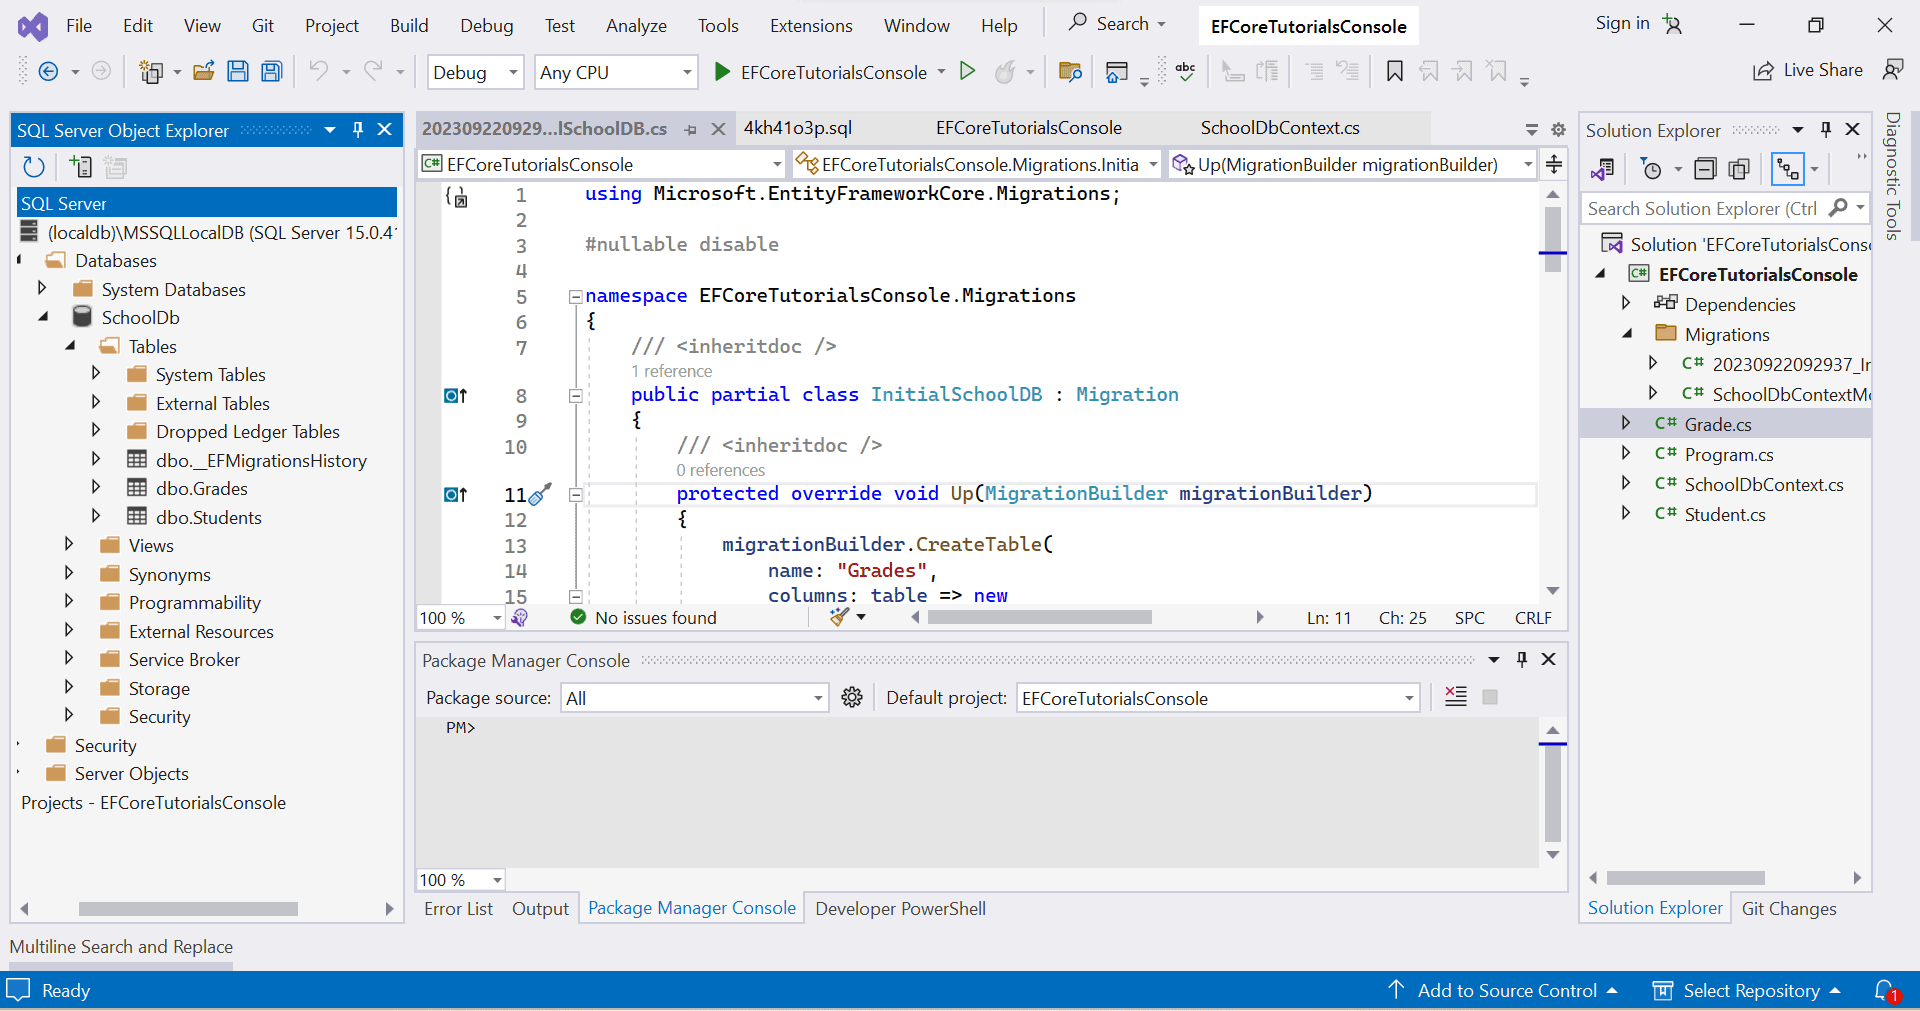1920x1011 pixels.
Task: Open the Debug configuration dropdown
Action: click(513, 72)
